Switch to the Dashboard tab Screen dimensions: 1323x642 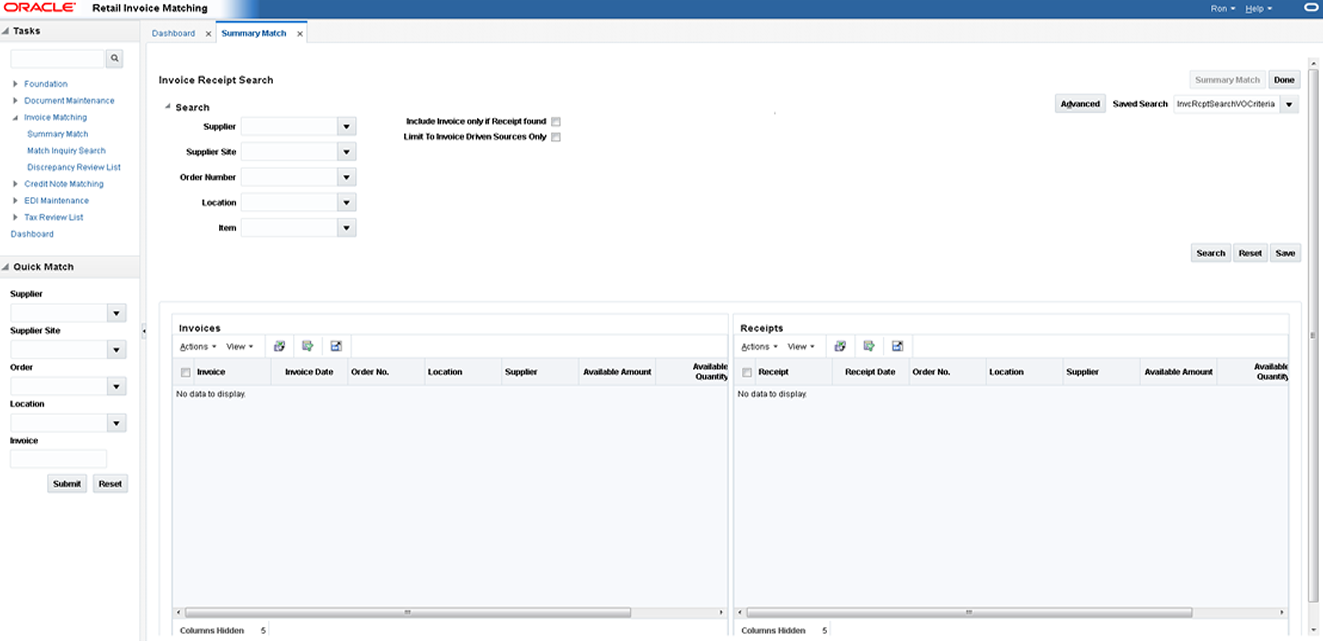pos(173,33)
